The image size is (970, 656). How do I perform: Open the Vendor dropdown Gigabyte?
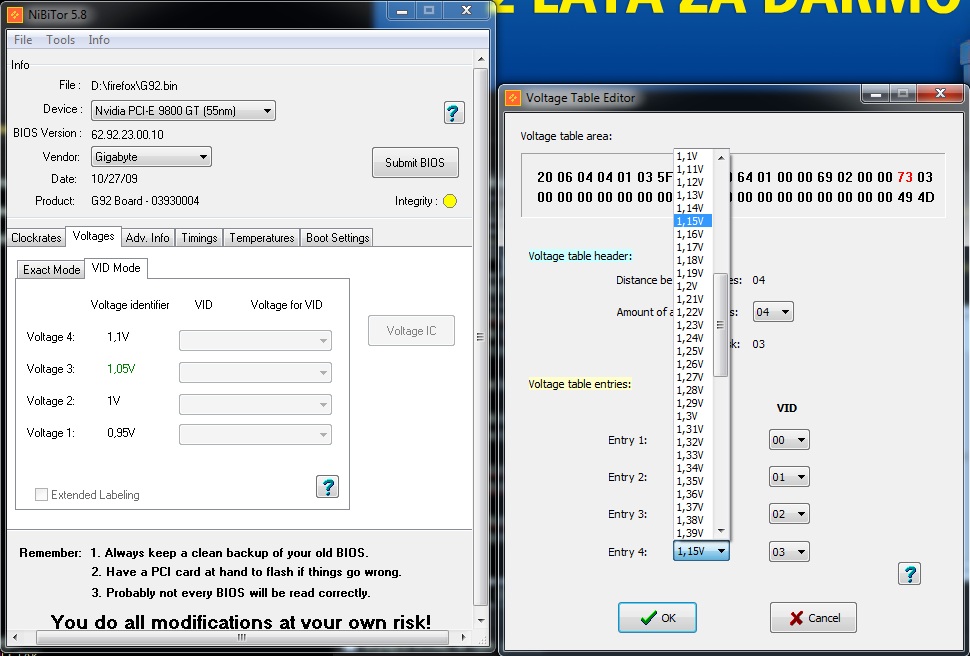(x=151, y=157)
